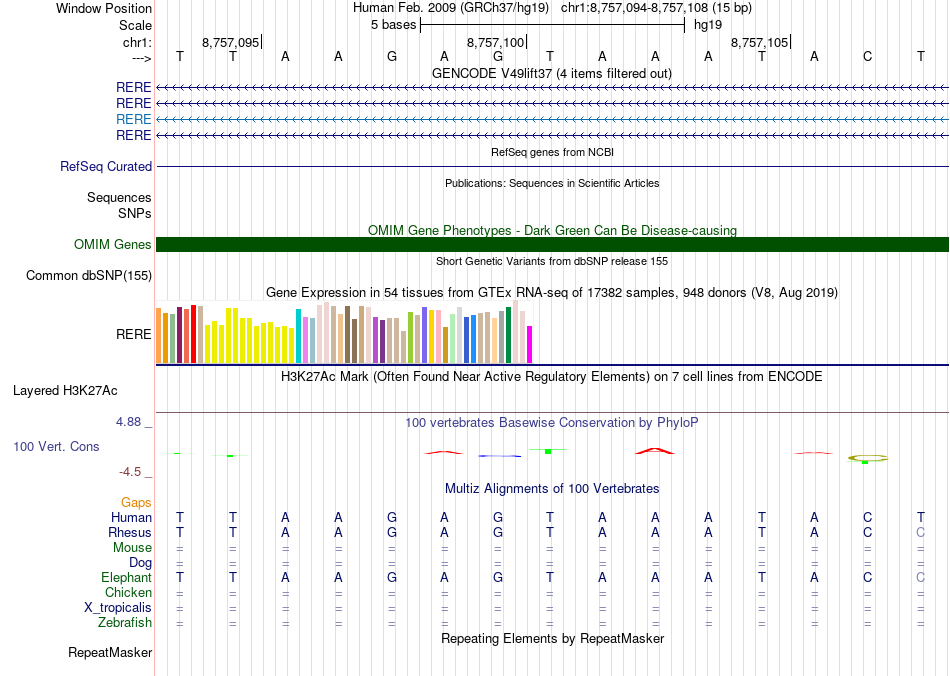
Task: Open the Basewise Conservation by PhyloP title
Action: pos(551,423)
